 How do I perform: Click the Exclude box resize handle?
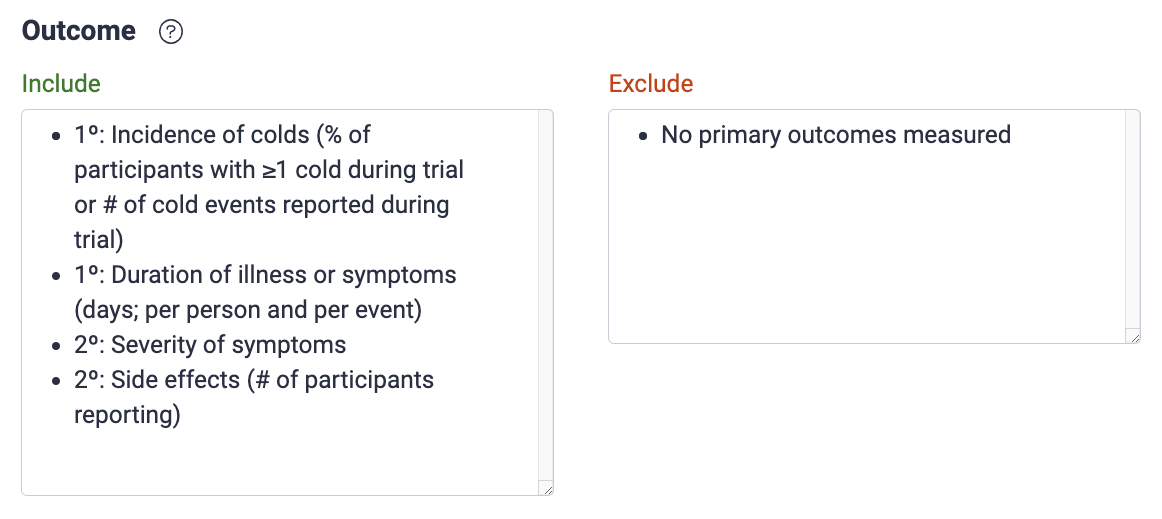(x=1133, y=336)
